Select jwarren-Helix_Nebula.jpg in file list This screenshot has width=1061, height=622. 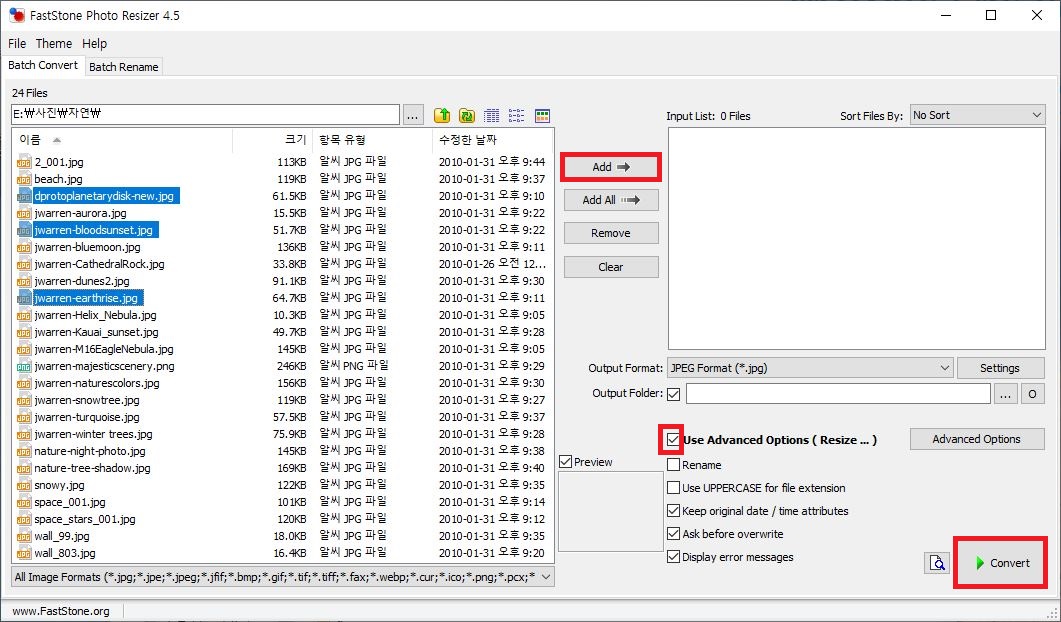tap(95, 315)
